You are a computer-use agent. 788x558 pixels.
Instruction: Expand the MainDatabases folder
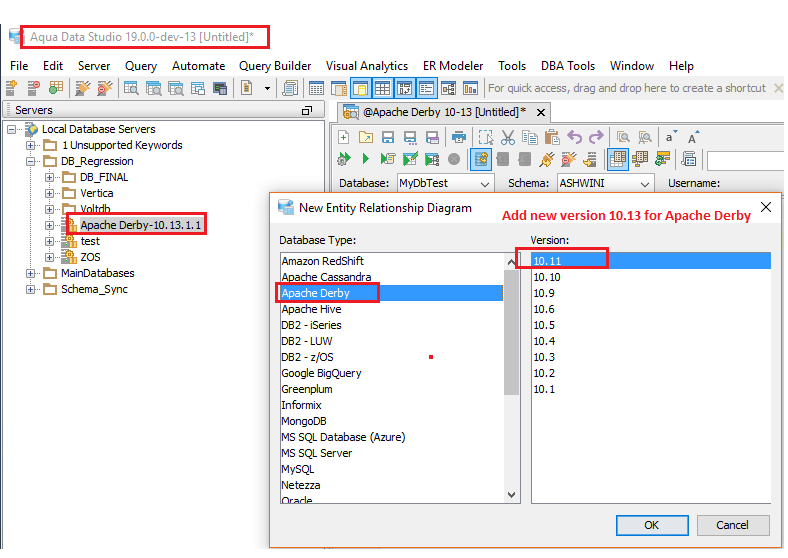(x=31, y=273)
